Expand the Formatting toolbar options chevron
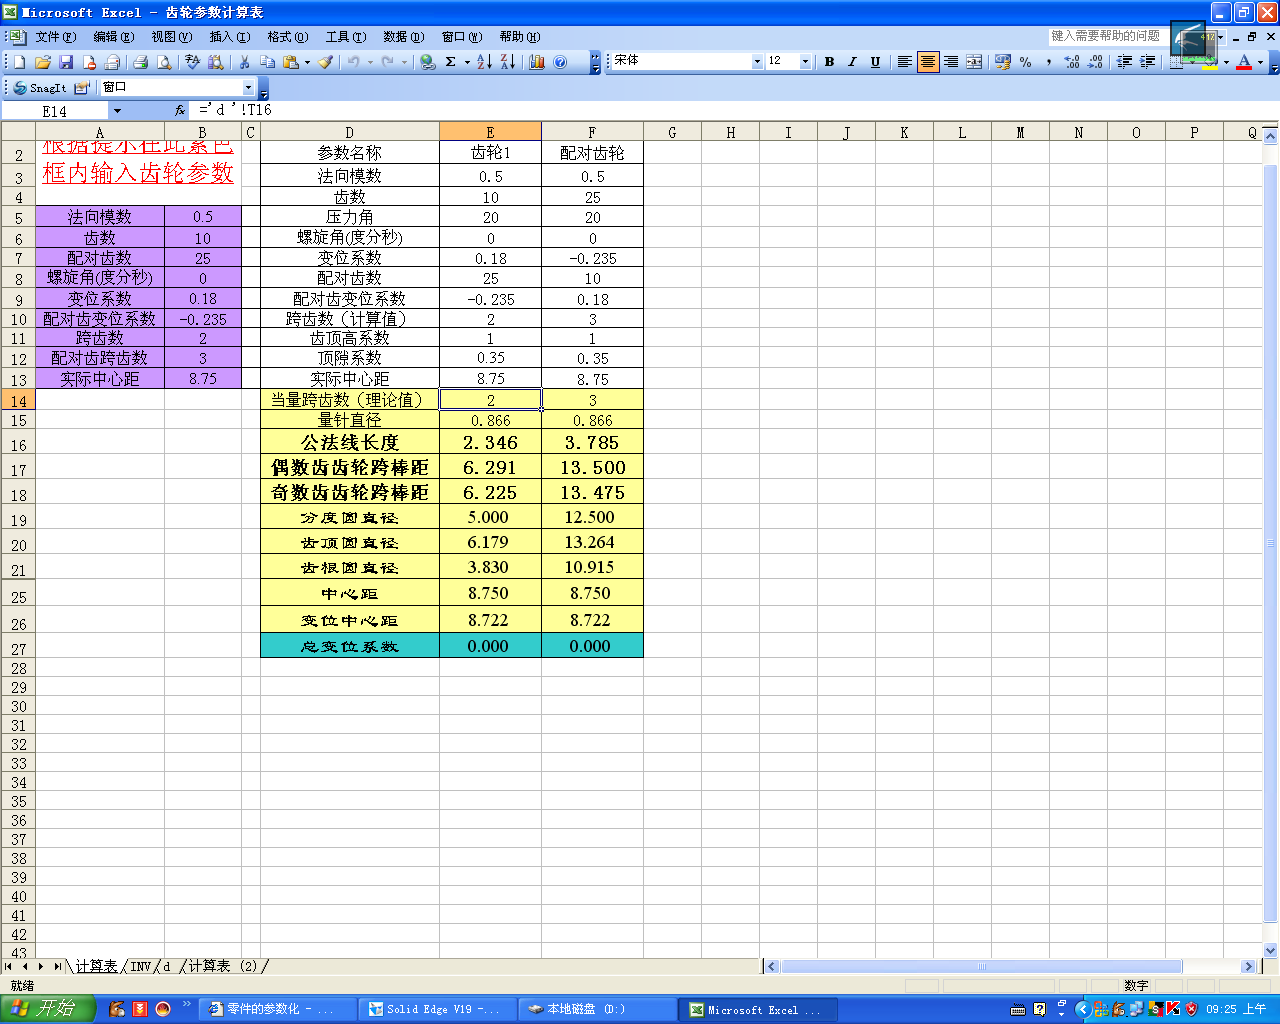The width and height of the screenshot is (1280, 1024). (x=1273, y=62)
